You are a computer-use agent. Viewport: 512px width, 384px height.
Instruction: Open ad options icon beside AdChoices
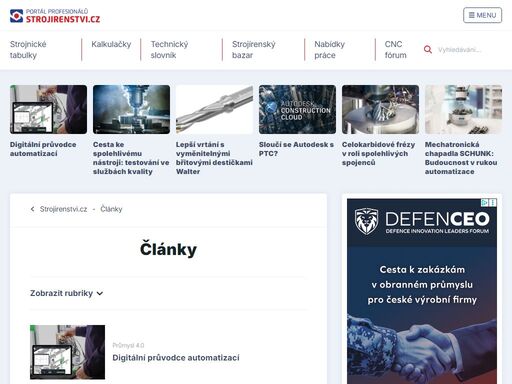pos(493,202)
